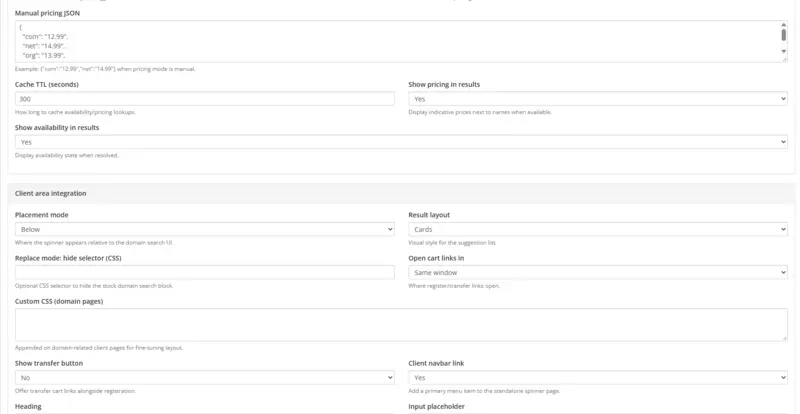Viewport: 800px width, 414px height.
Task: Click the register/transfer links open hint
Action: (454, 286)
